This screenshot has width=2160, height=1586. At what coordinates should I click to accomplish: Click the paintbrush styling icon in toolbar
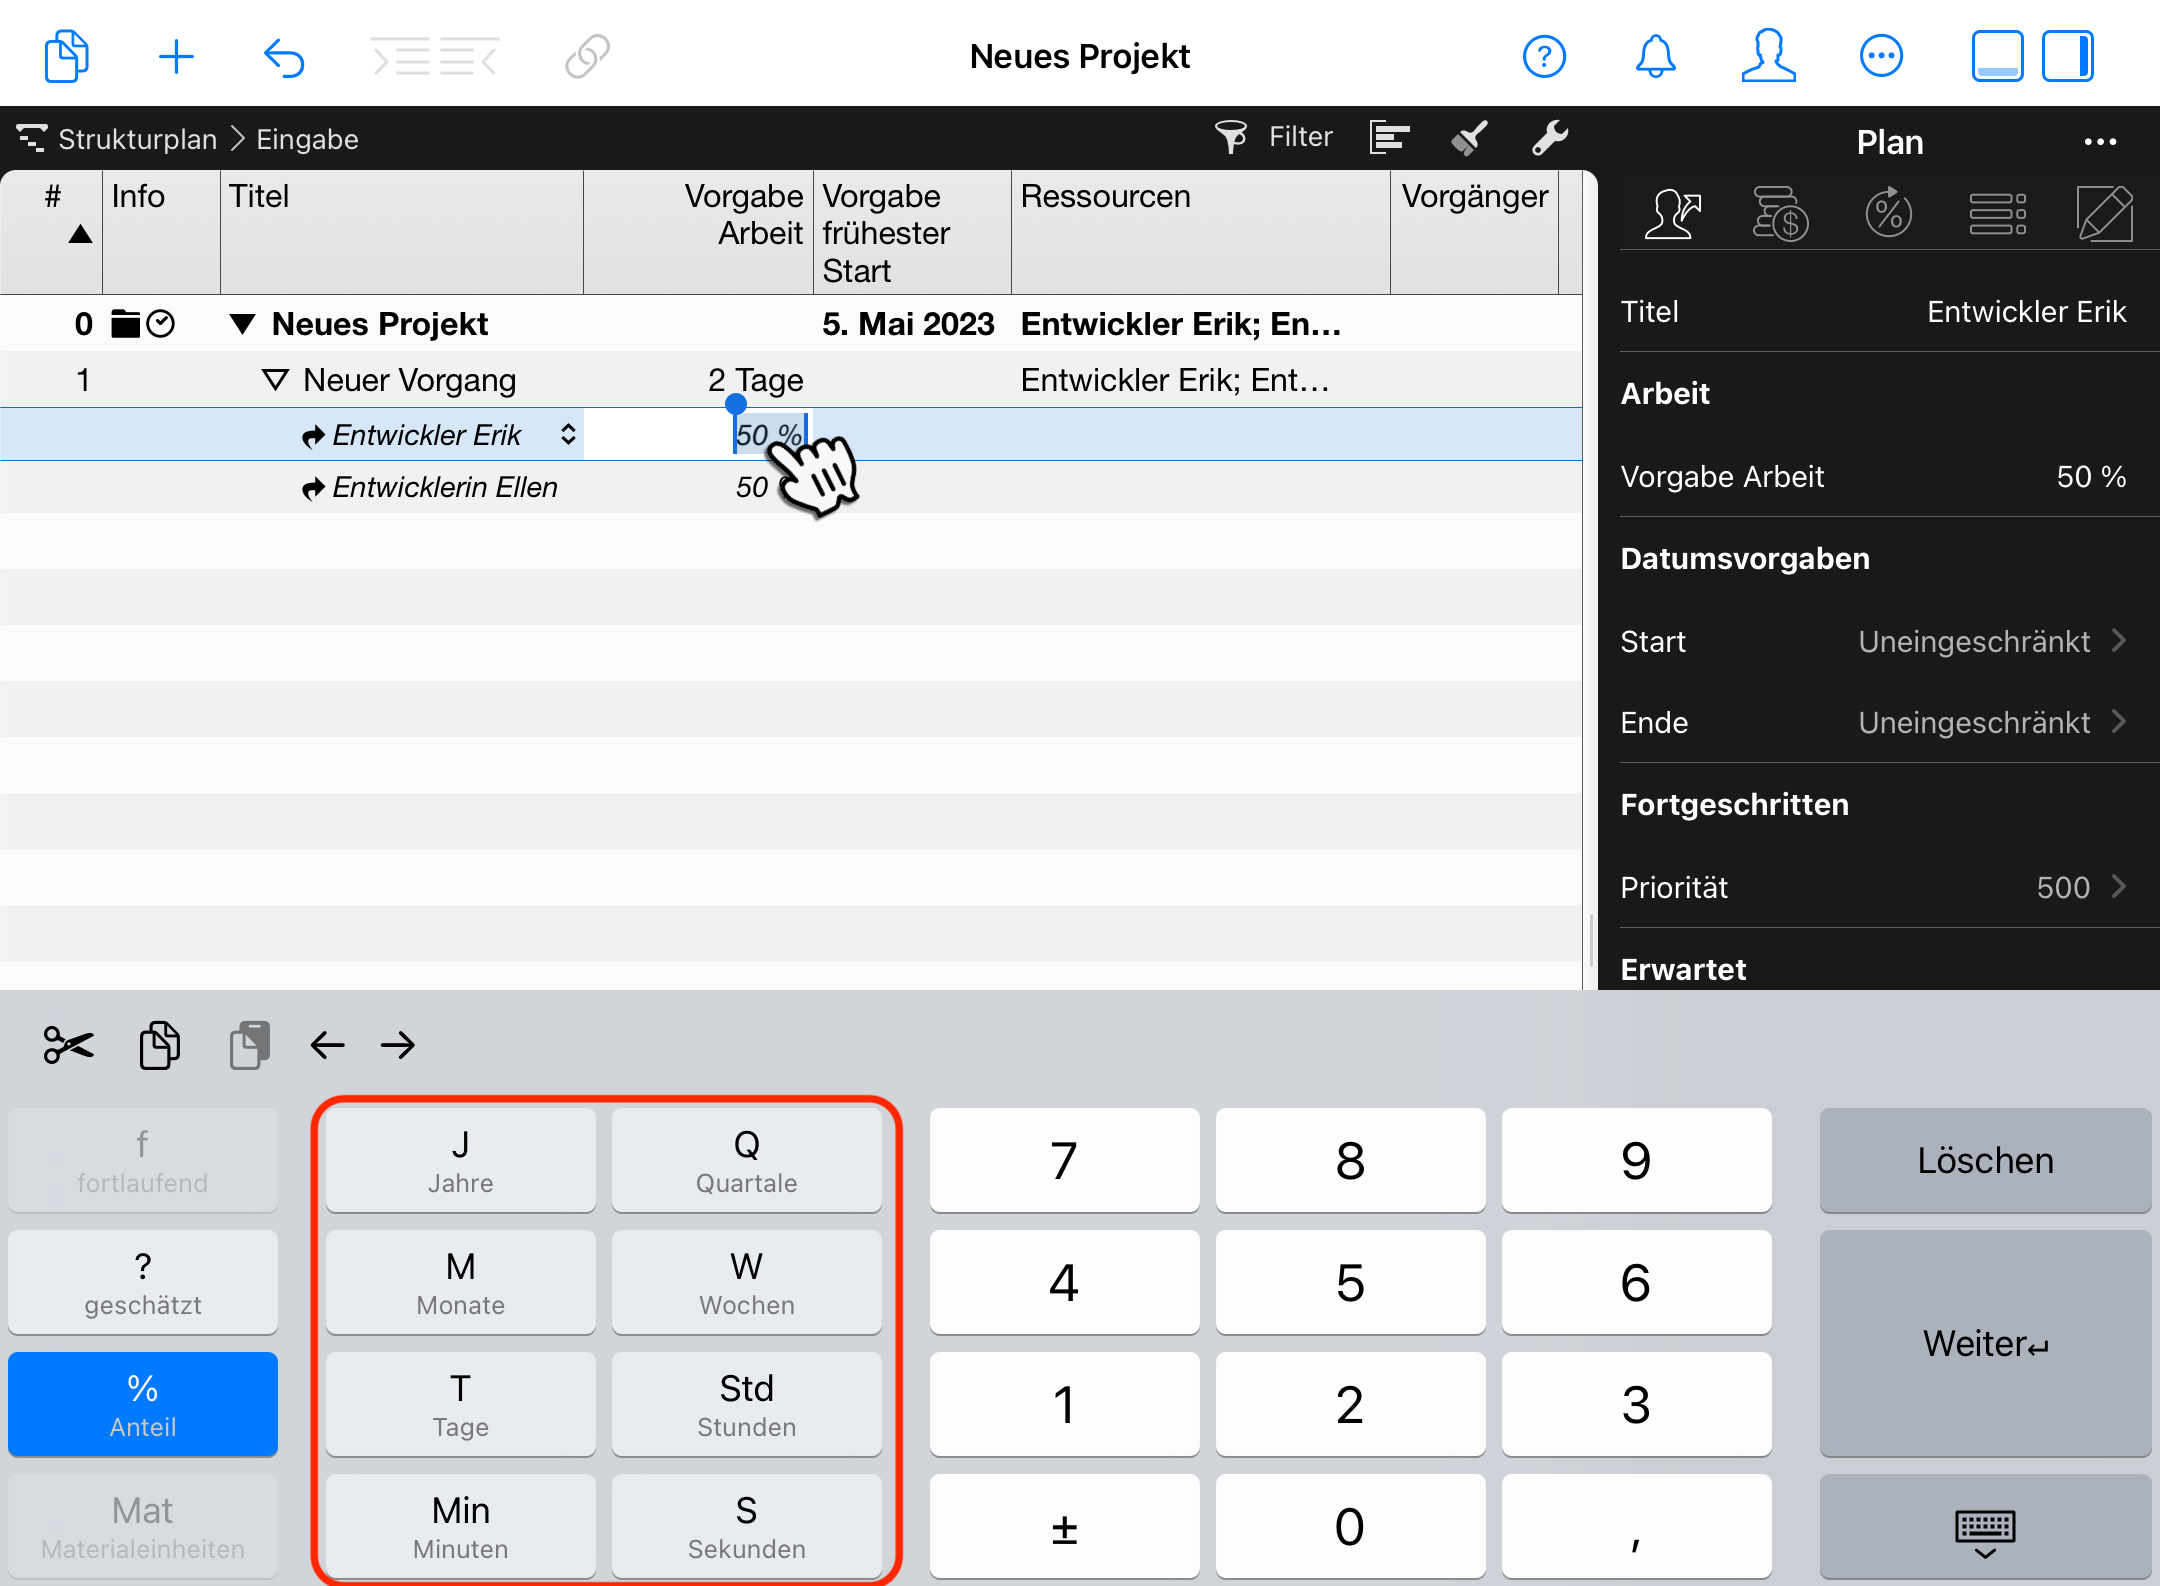pyautogui.click(x=1469, y=137)
